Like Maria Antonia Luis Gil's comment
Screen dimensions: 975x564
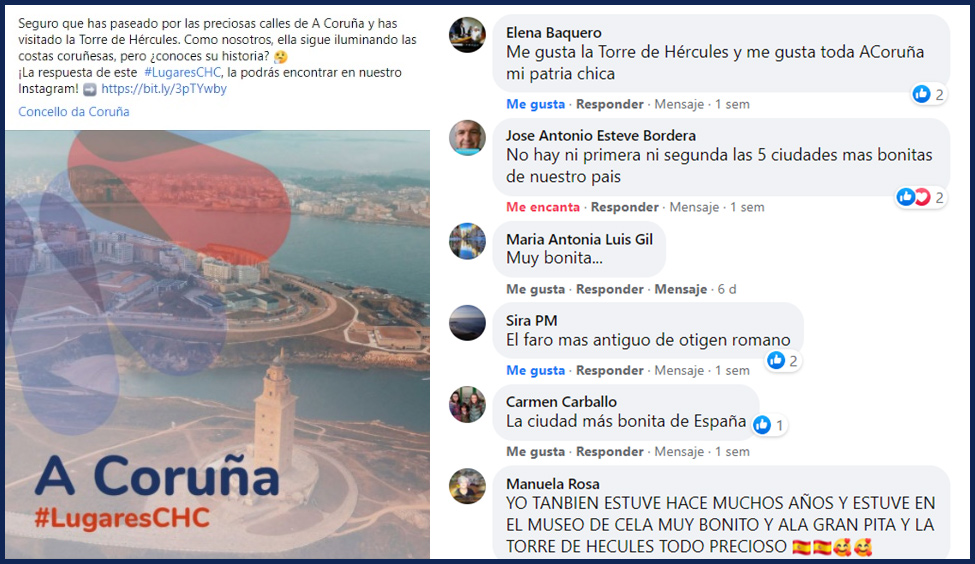coord(535,289)
